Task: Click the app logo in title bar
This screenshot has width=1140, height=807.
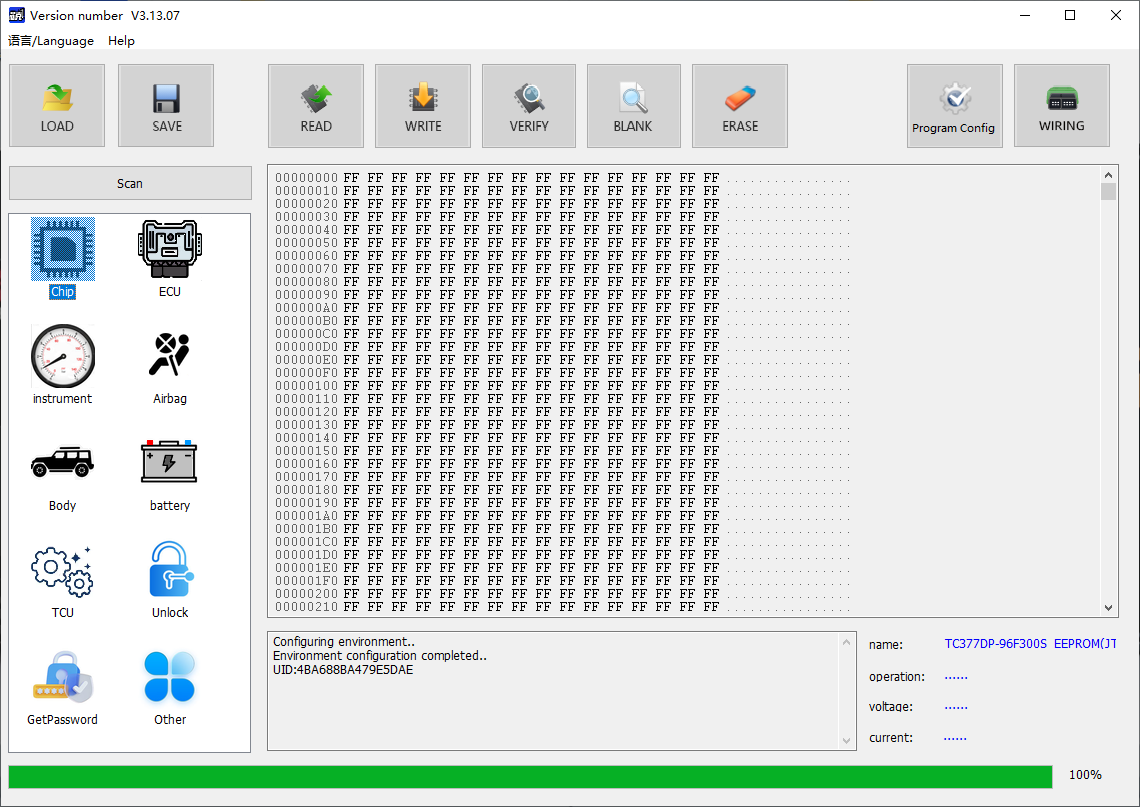Action: pyautogui.click(x=16, y=15)
